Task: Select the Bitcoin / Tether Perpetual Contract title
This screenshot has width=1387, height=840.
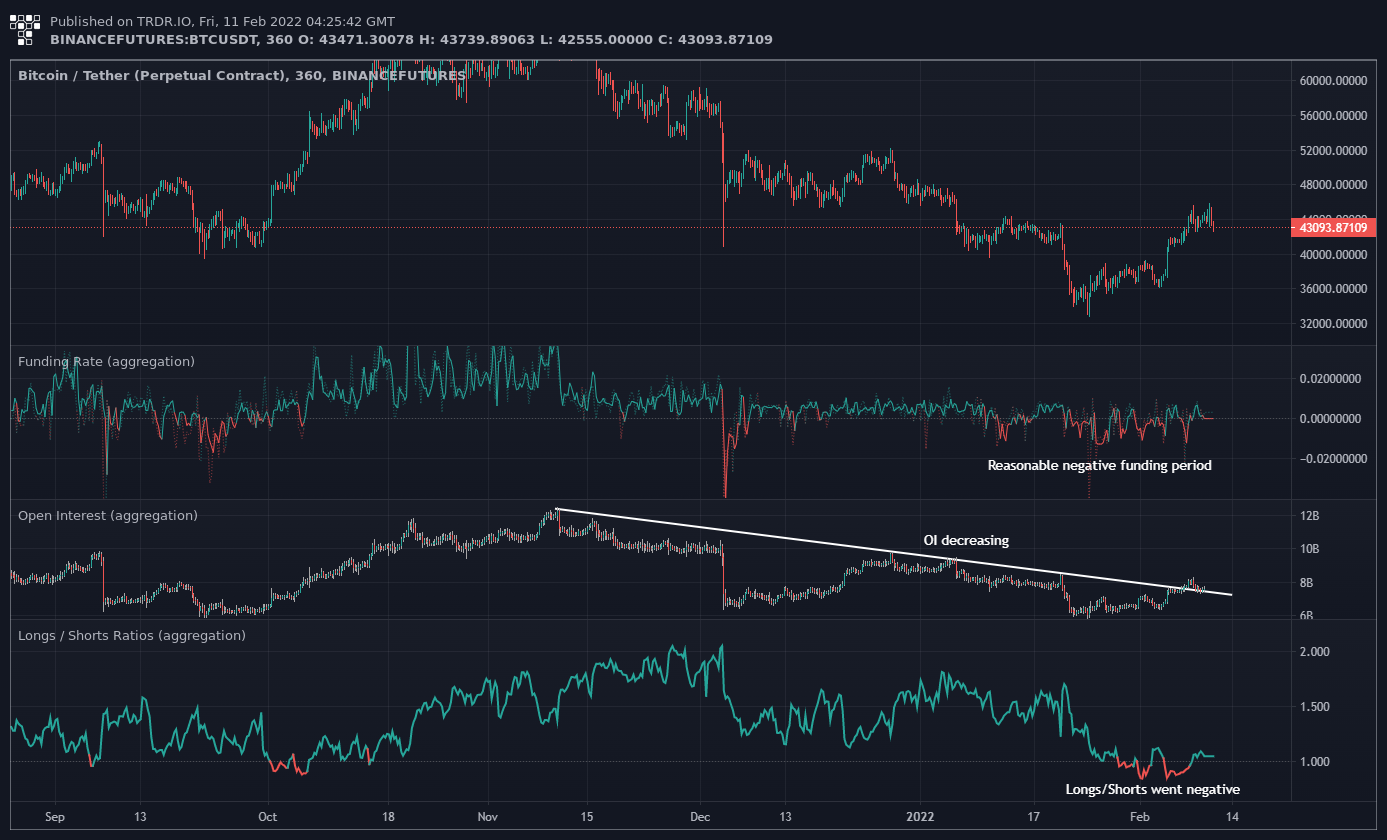Action: (x=241, y=75)
